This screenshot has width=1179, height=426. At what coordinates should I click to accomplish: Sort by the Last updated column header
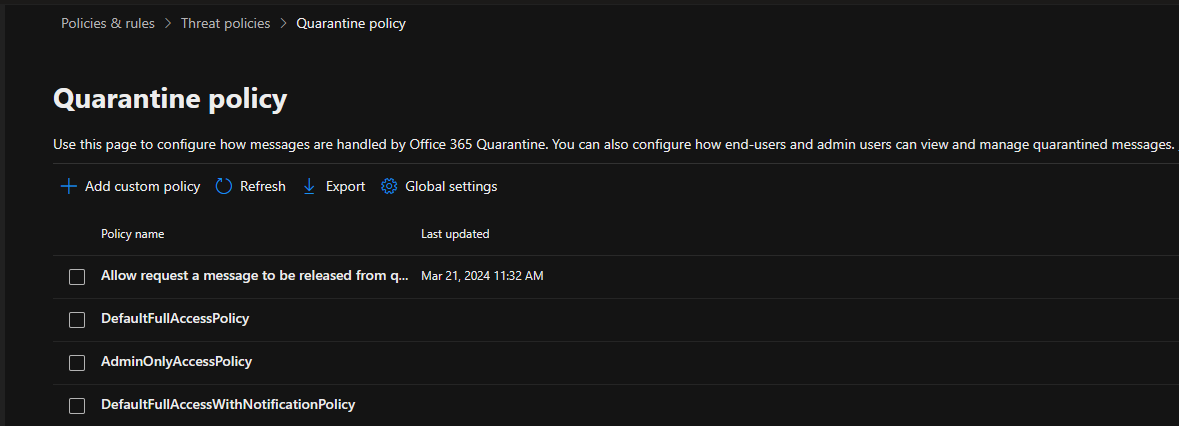coord(455,234)
